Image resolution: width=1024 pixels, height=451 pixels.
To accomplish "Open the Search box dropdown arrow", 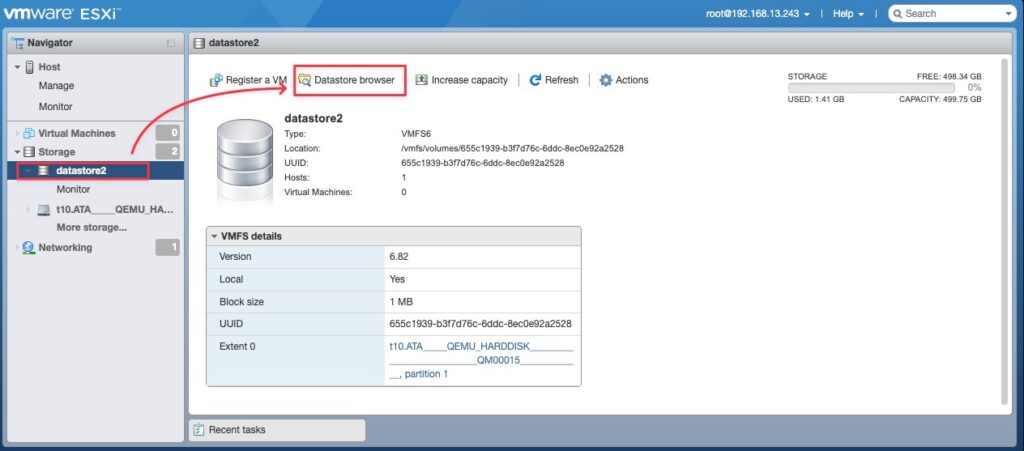I will (x=1010, y=14).
